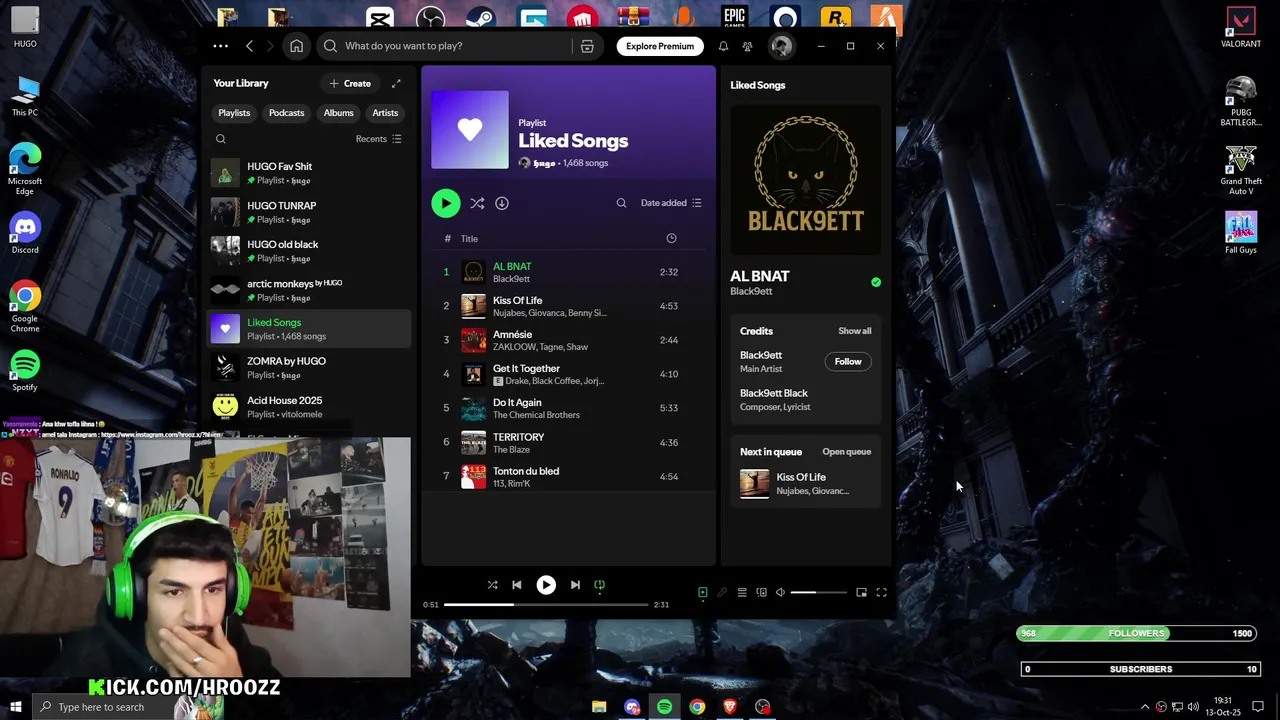Open the Friend Activity icon
Image resolution: width=1280 pixels, height=720 pixels.
[x=747, y=46]
